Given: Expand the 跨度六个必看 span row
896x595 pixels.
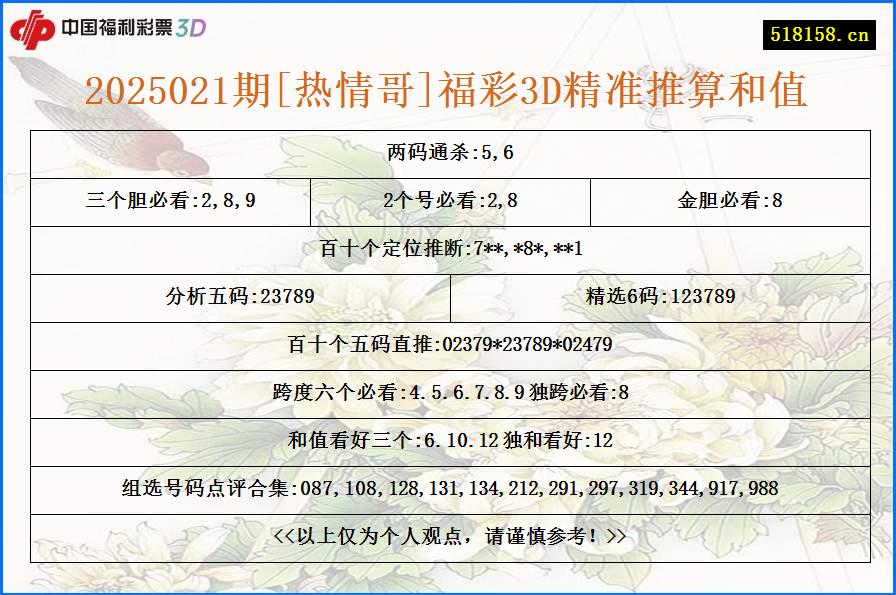Looking at the screenshot, I should (x=448, y=392).
